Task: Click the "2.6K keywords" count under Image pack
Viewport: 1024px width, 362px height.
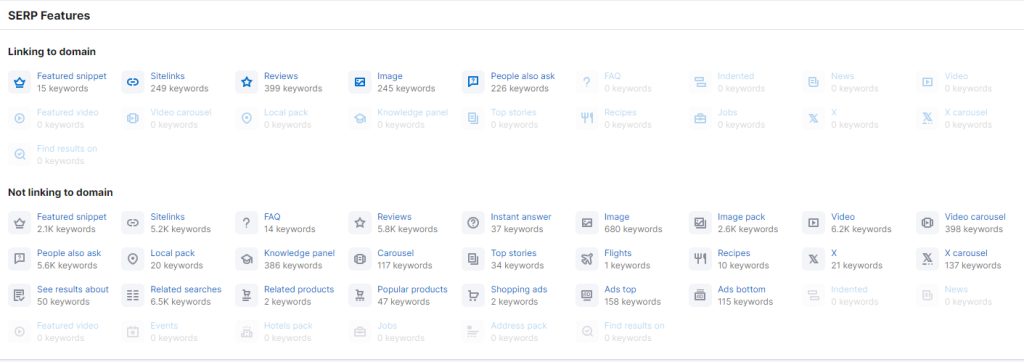Action: [747, 229]
